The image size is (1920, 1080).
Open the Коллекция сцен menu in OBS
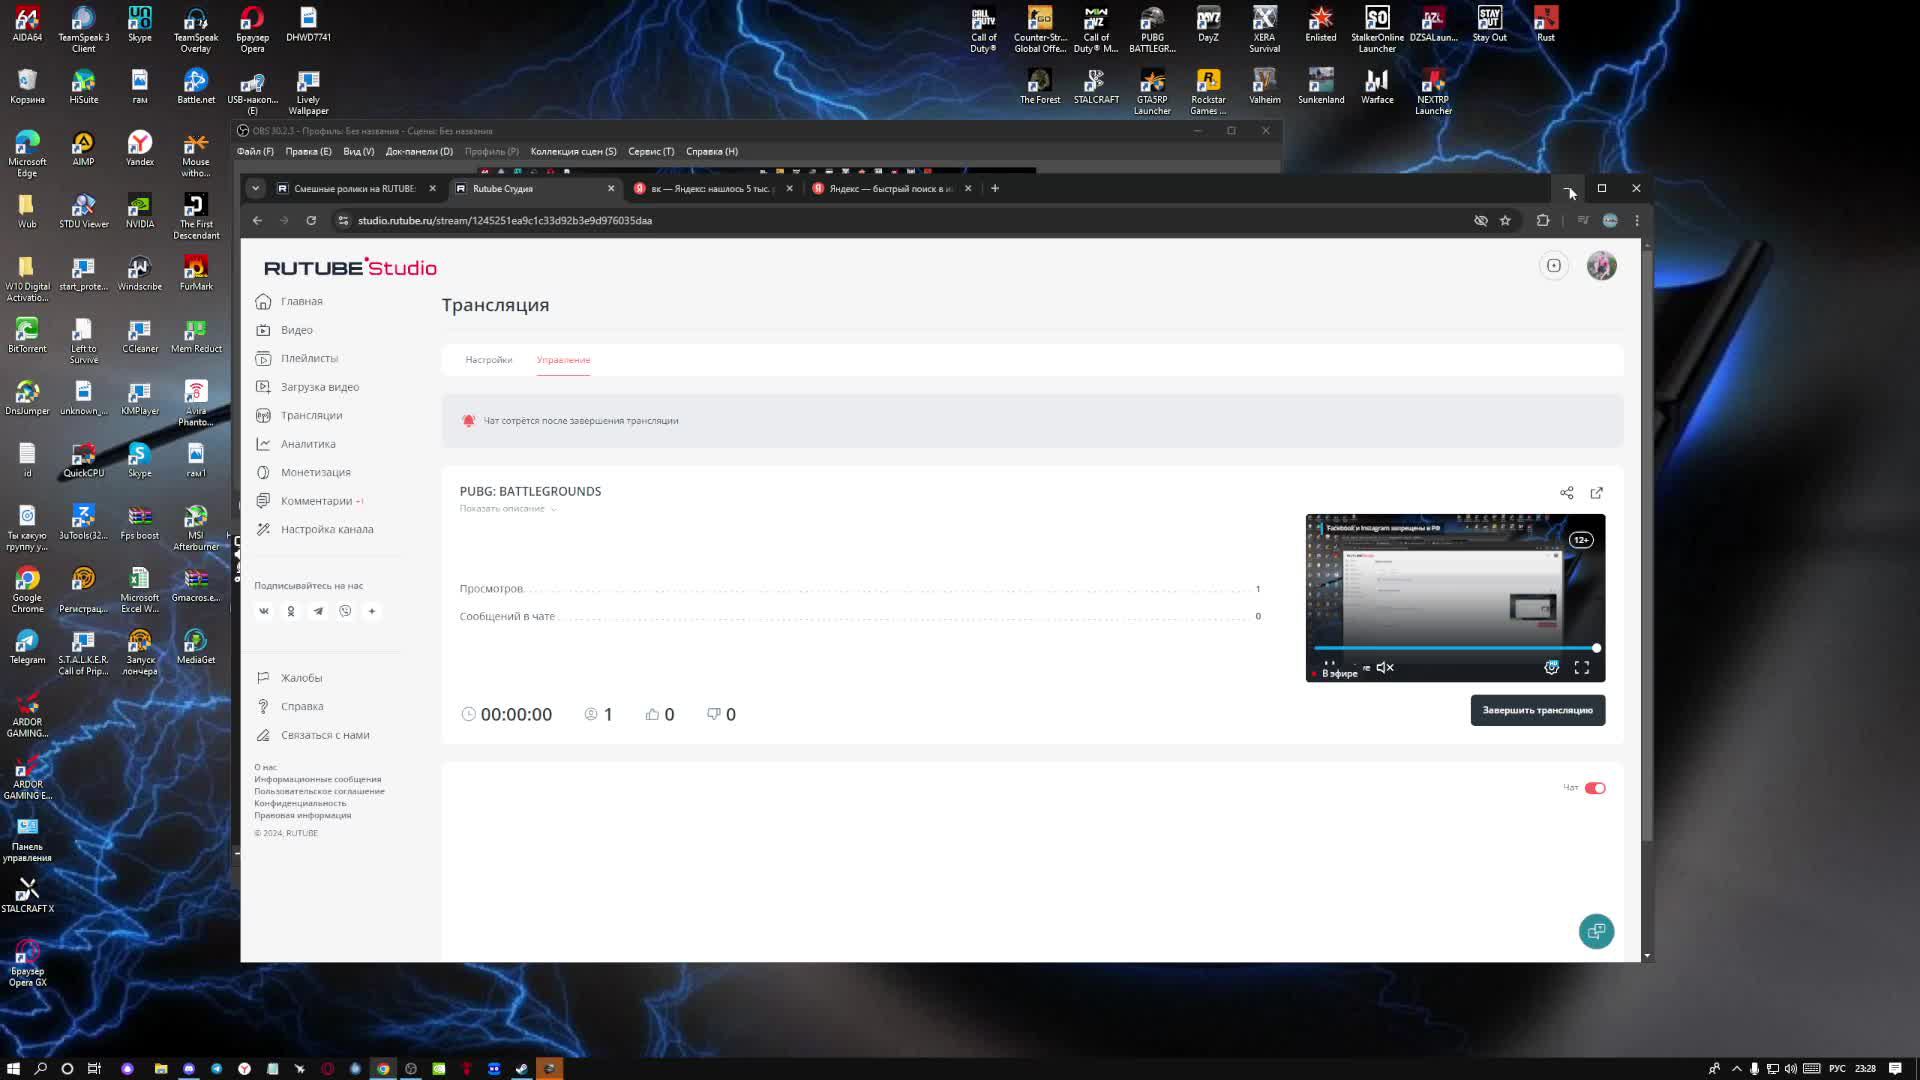pyautogui.click(x=573, y=152)
